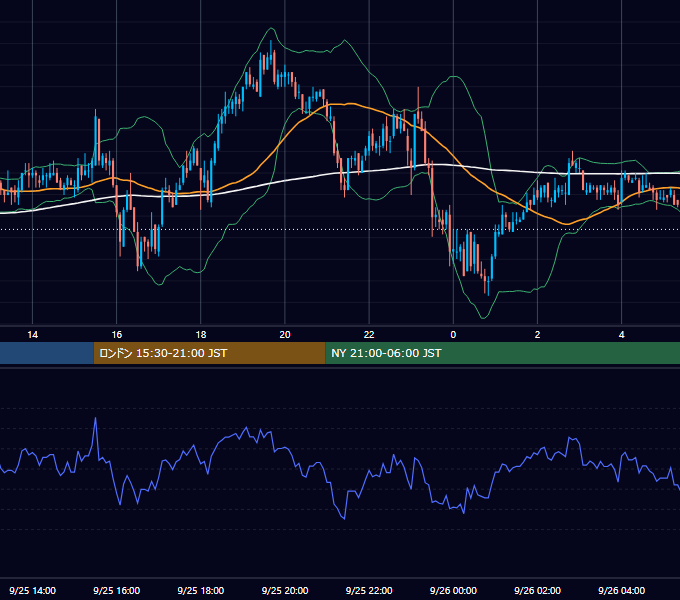
Task: Click the NY 21:00-06:00 JST session bar
Action: [502, 353]
